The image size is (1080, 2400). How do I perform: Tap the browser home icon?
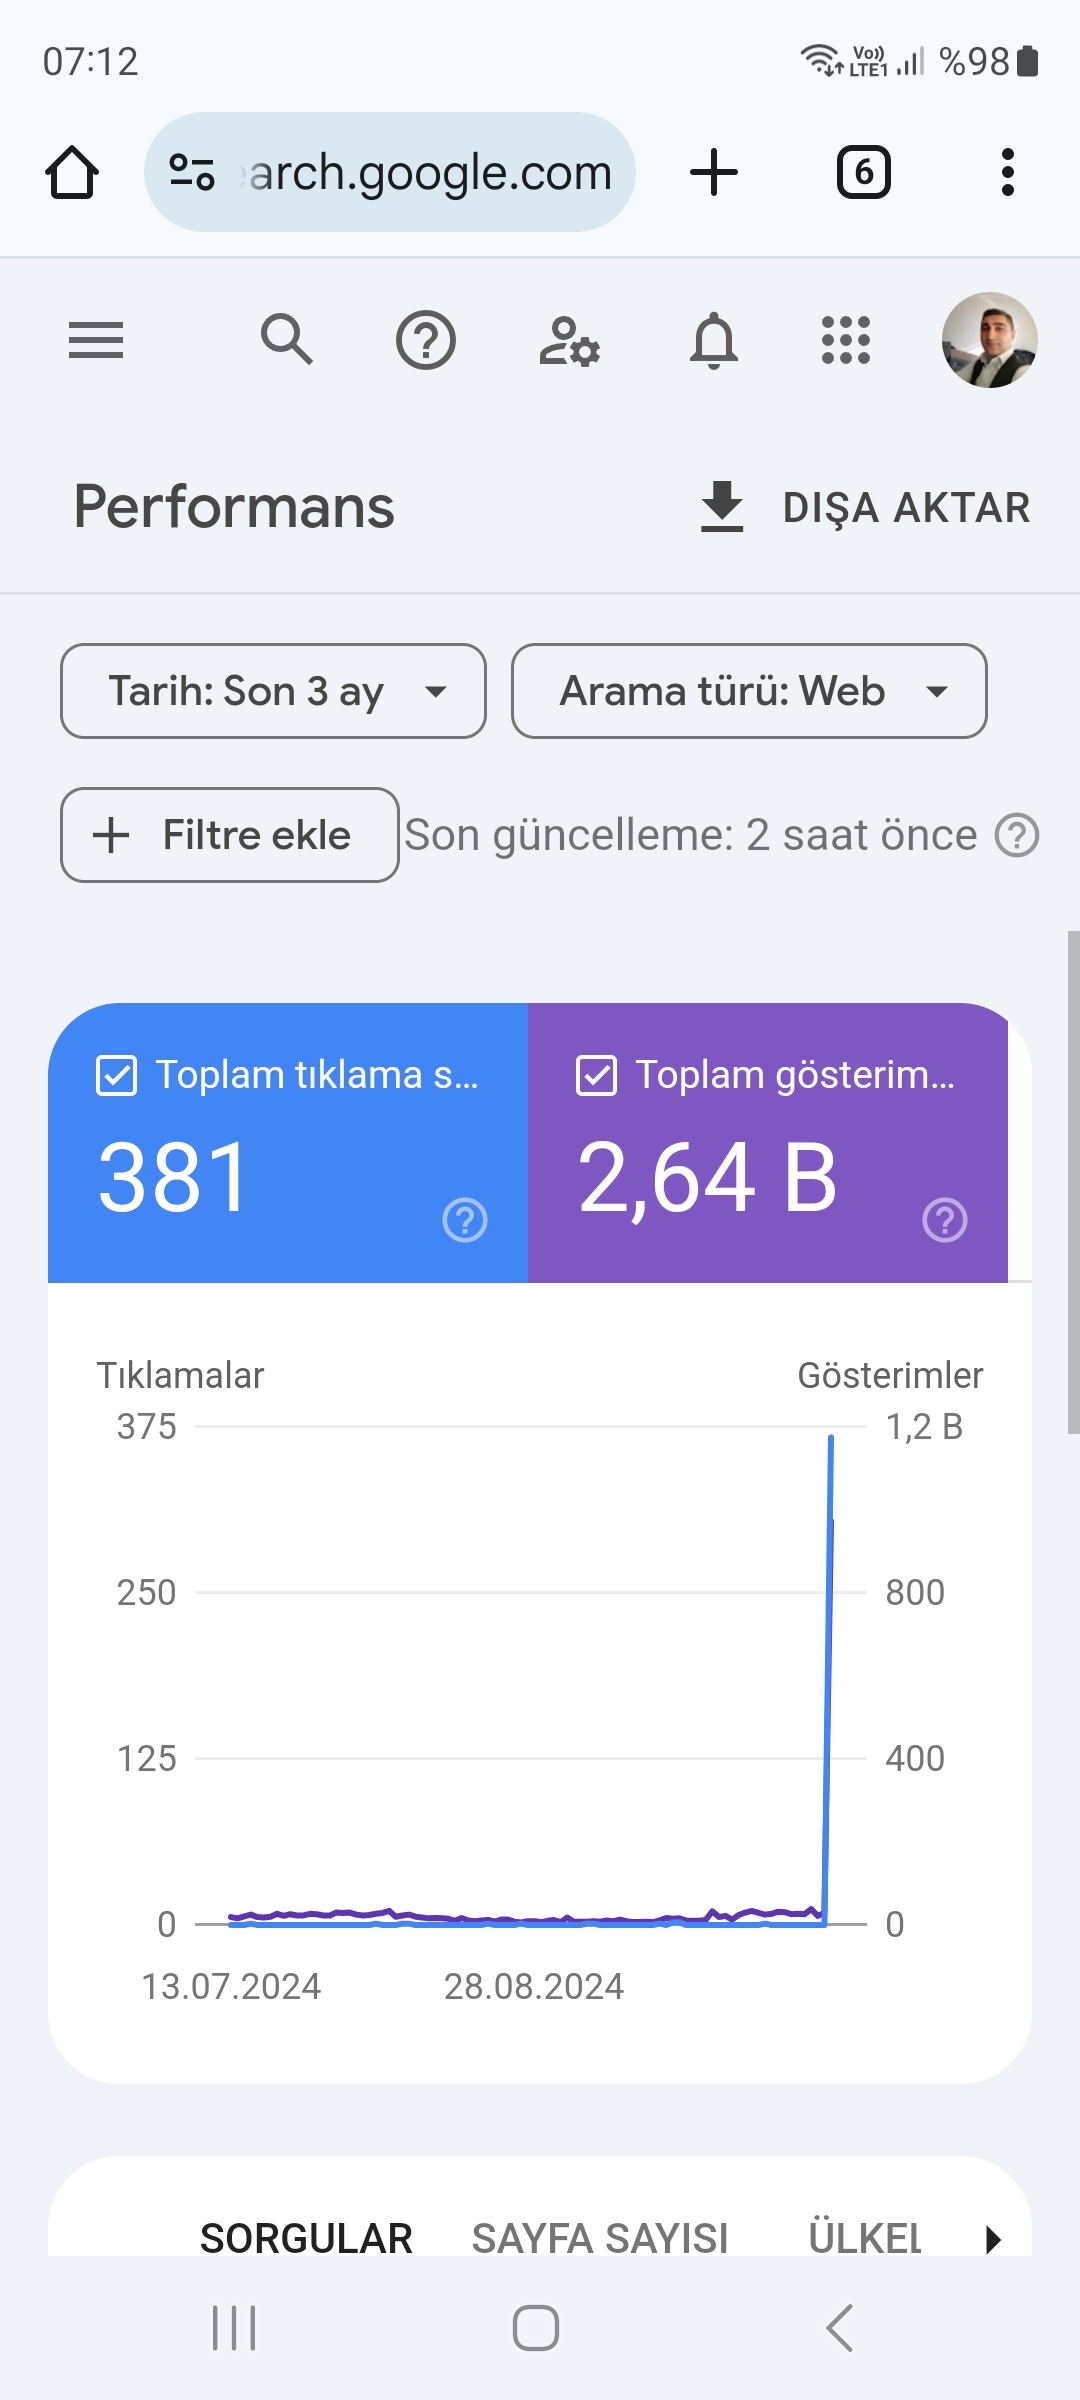point(72,172)
